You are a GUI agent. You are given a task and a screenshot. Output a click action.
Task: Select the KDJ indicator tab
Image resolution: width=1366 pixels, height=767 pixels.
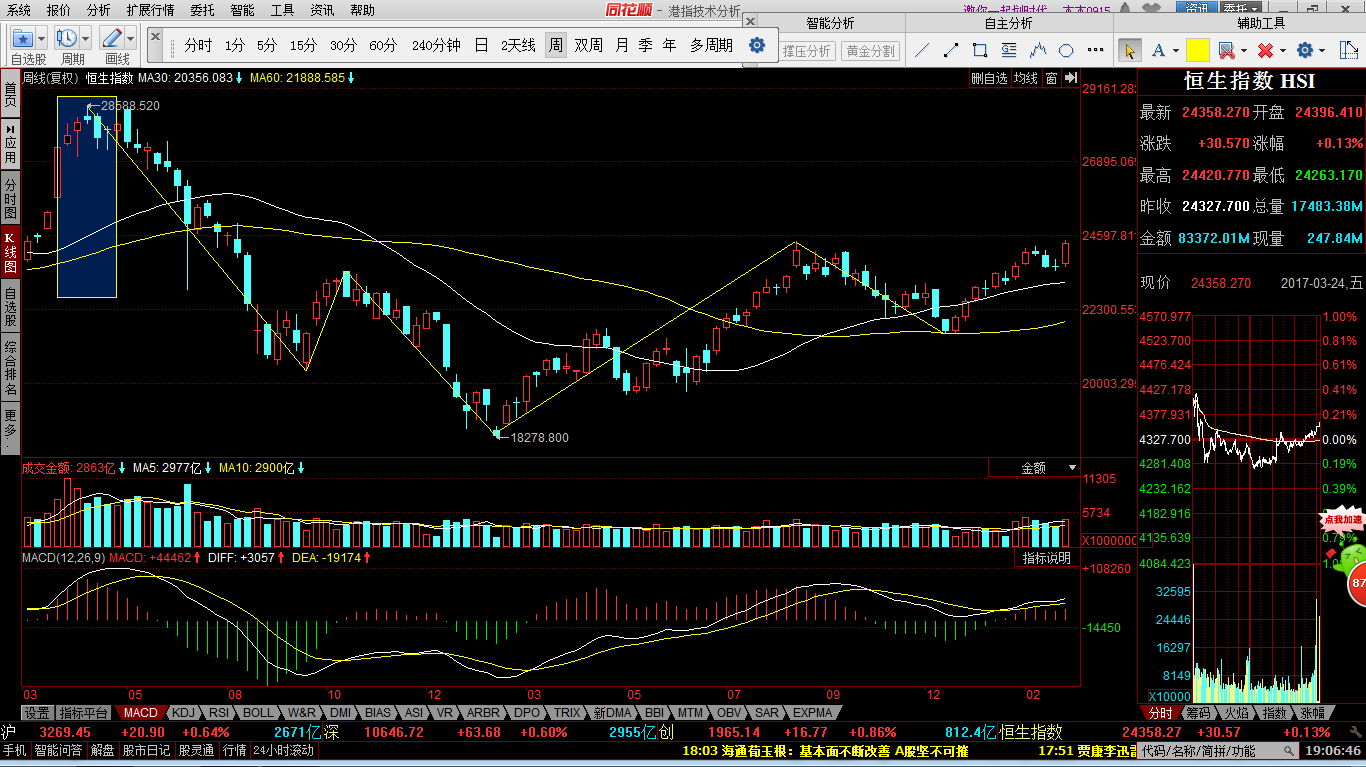click(x=183, y=713)
